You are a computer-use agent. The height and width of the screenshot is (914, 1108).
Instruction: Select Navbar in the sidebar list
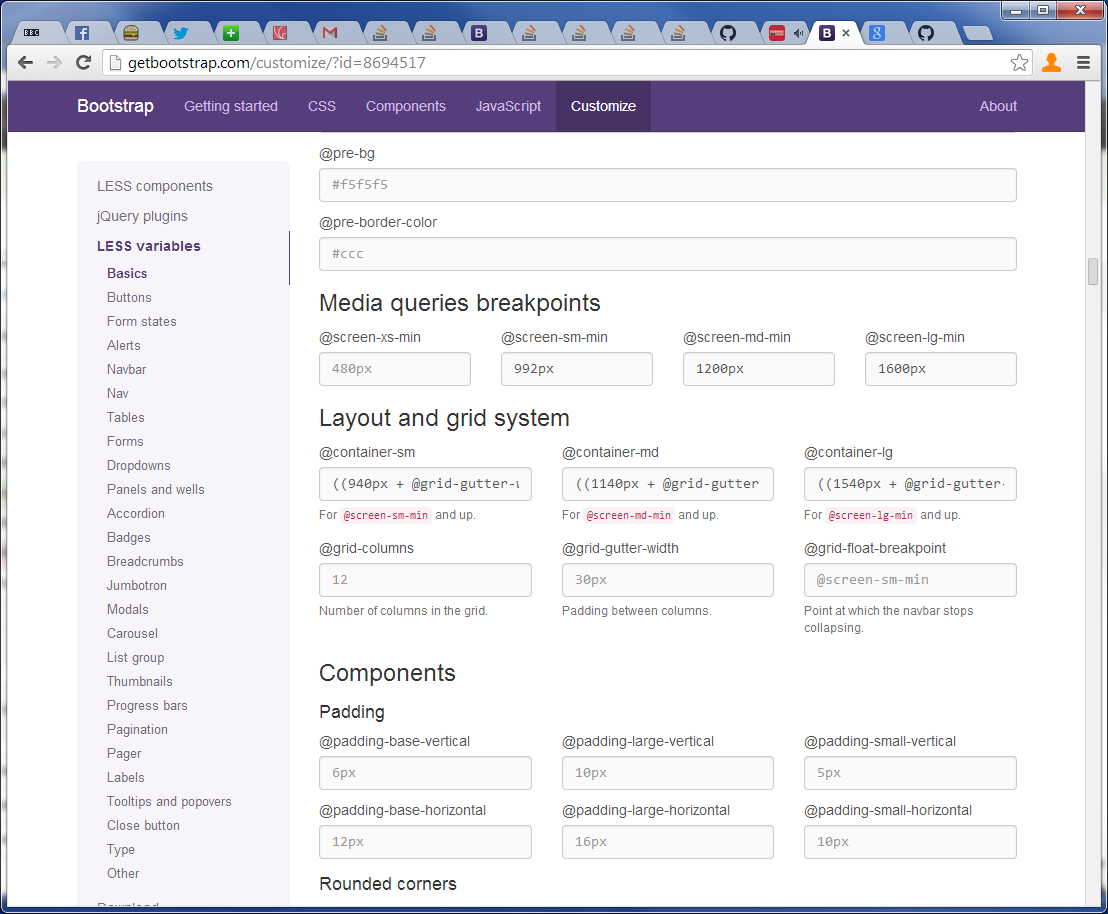(126, 370)
